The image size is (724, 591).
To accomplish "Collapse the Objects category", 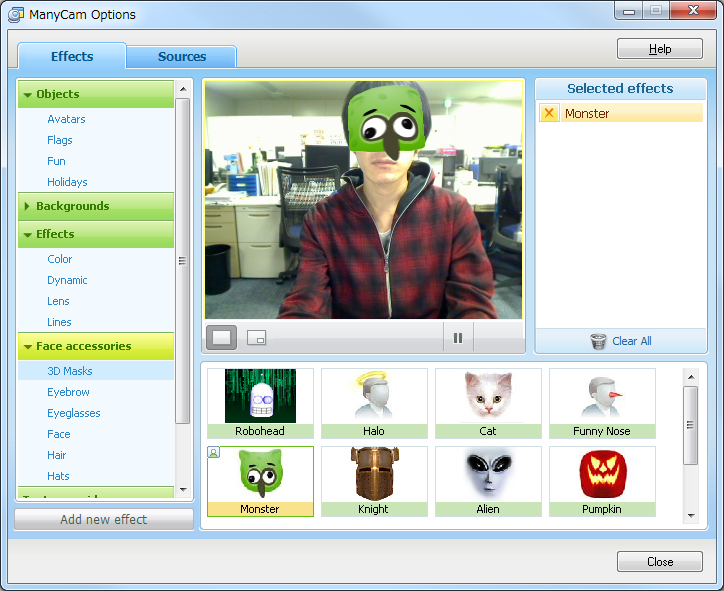I will [96, 94].
